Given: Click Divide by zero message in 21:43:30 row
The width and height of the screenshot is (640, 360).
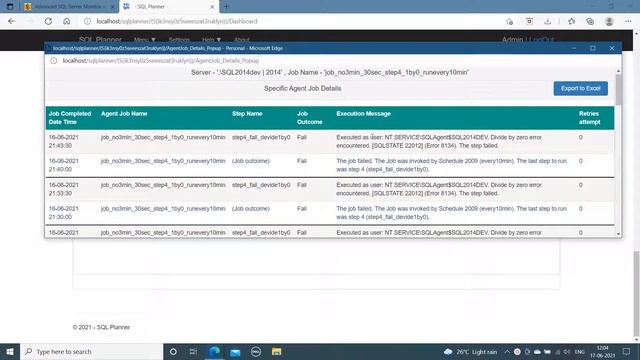Looking at the screenshot, I should (x=439, y=141).
